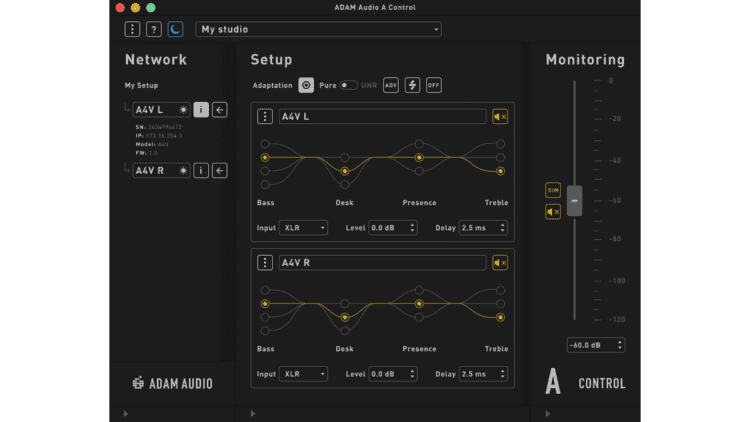This screenshot has height=422, width=750.
Task: Open the My studio setup dropdown
Action: (318, 29)
